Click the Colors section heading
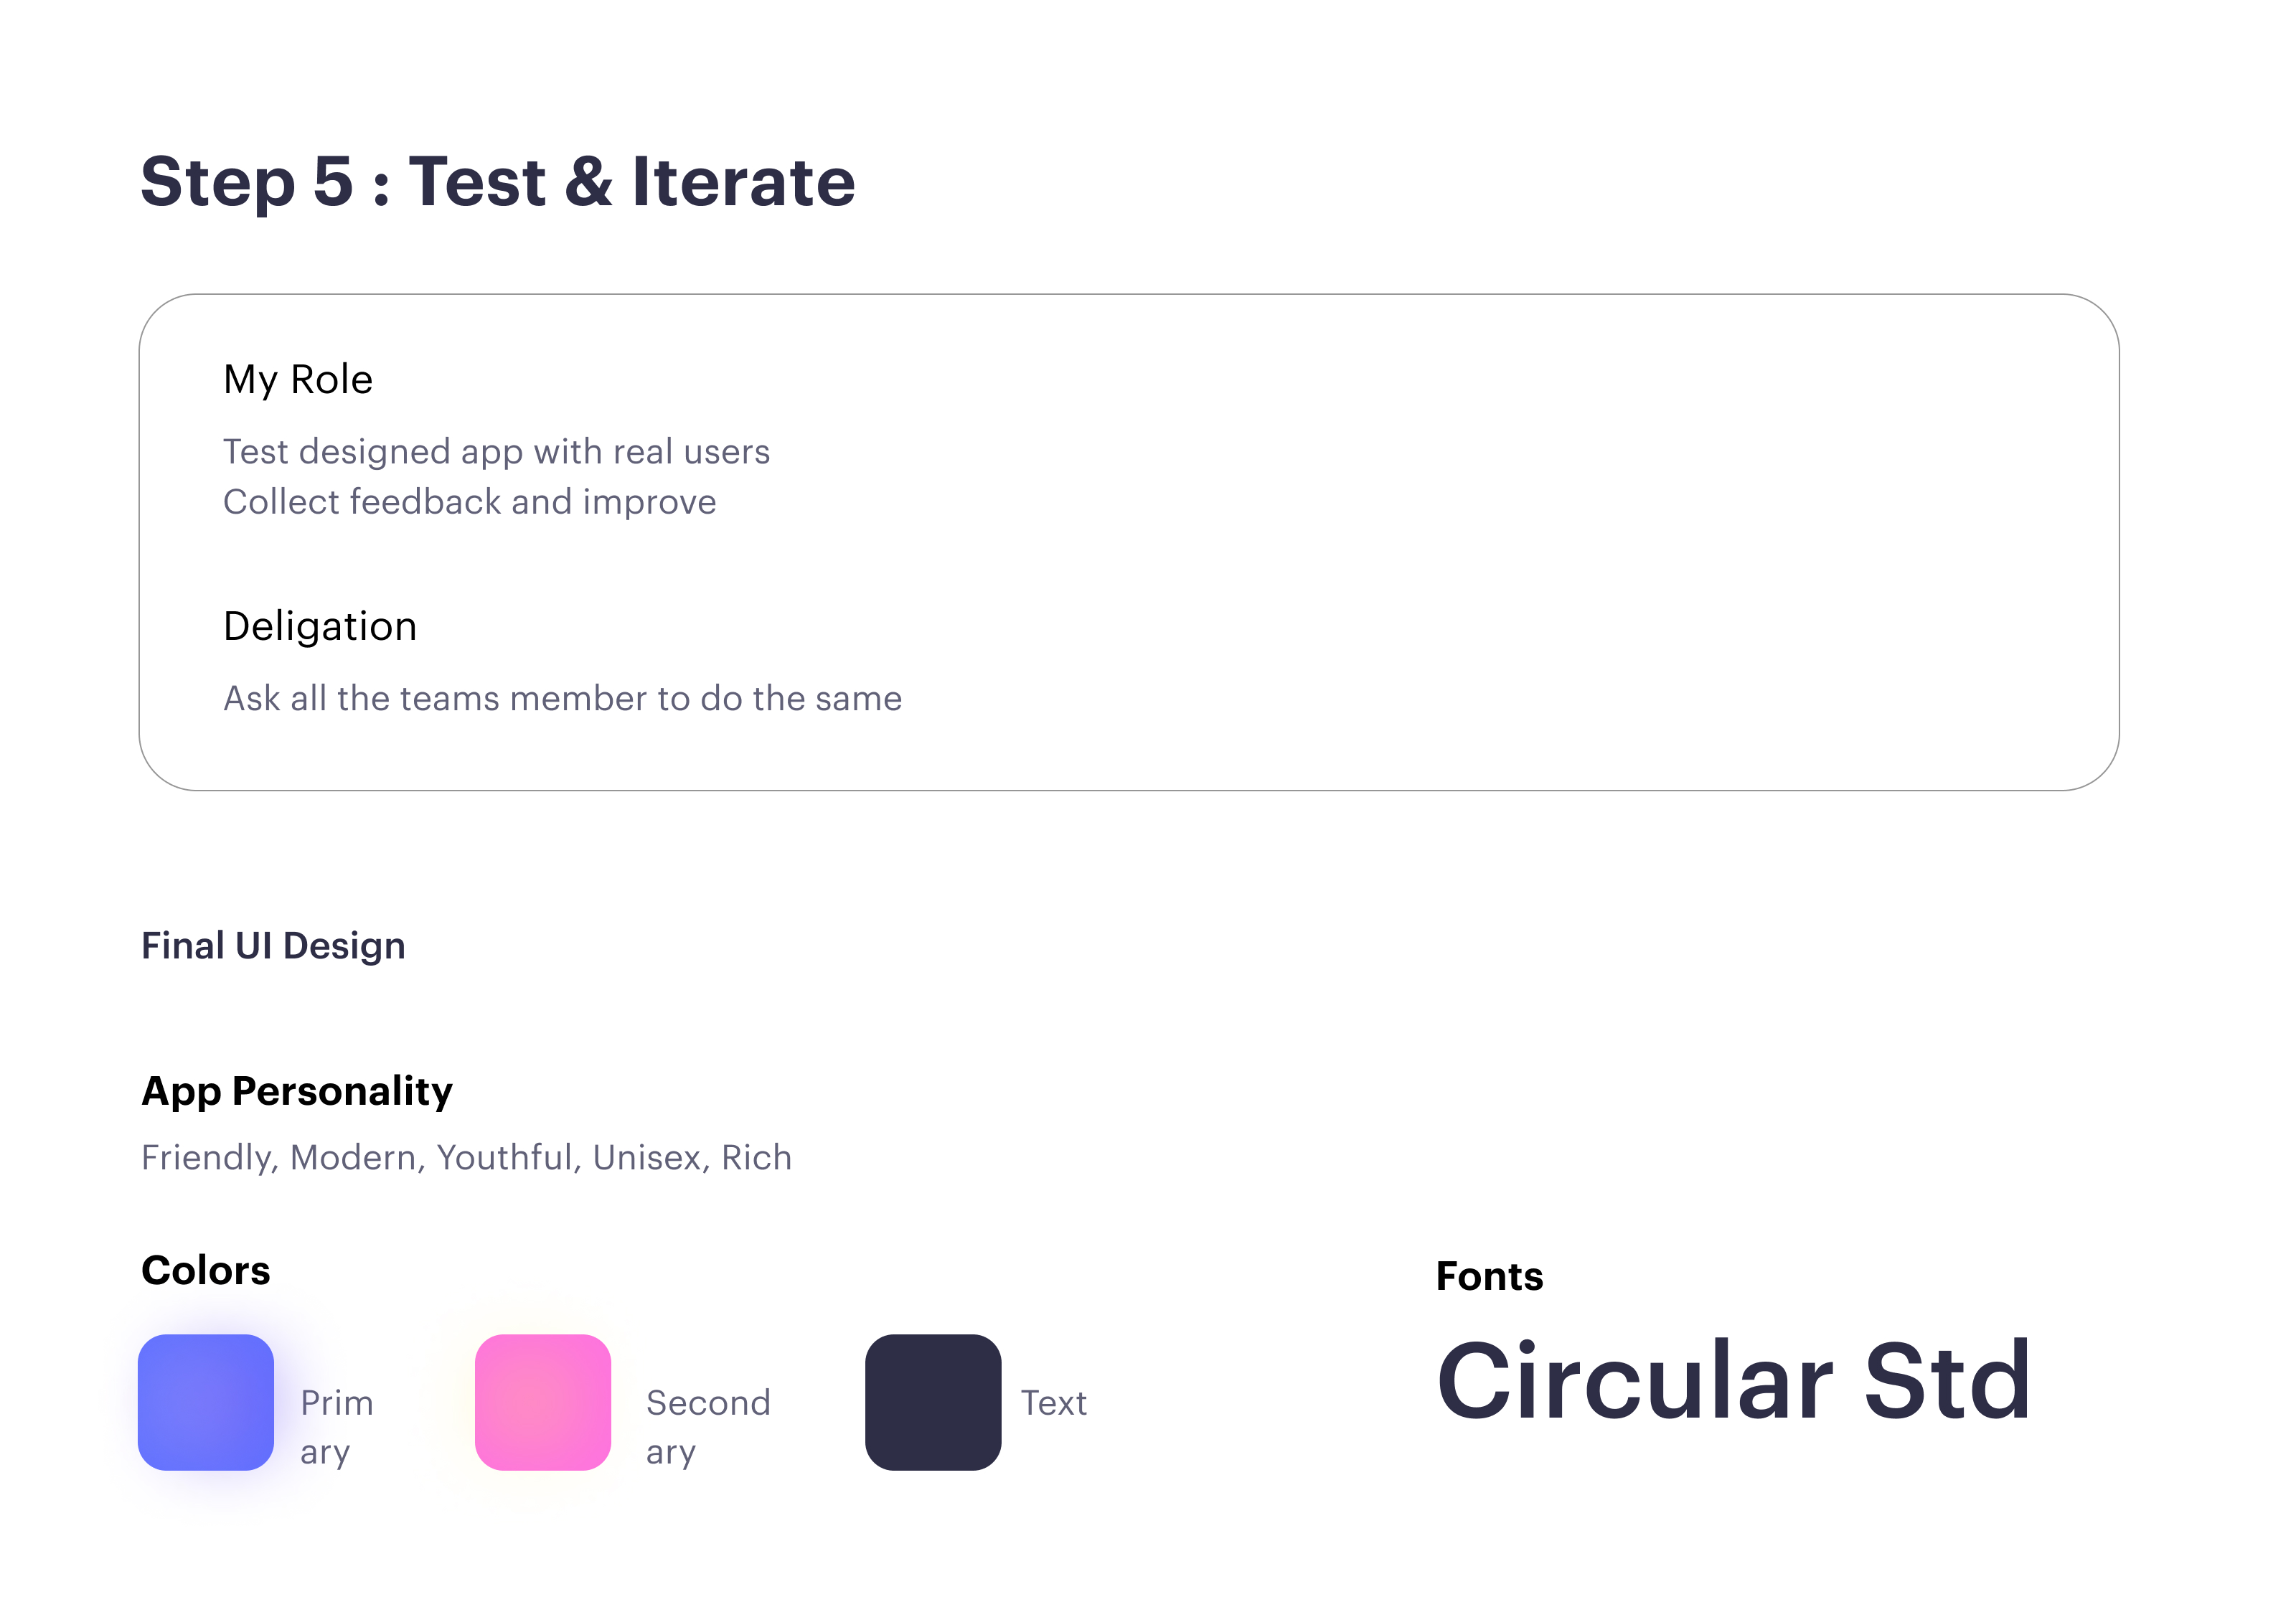This screenshot has width=2296, height=1607. [x=206, y=1270]
